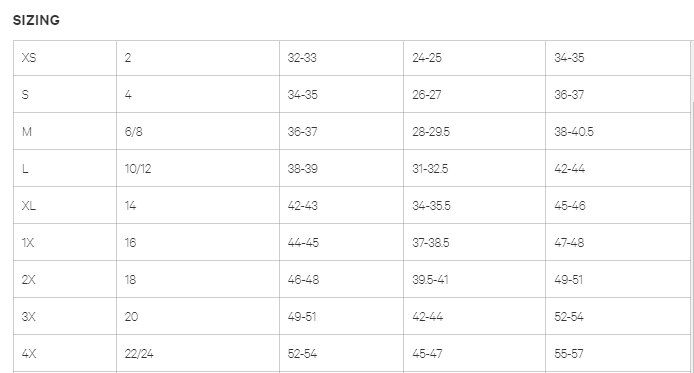Click the SIZING heading
Image resolution: width=694 pixels, height=373 pixels.
[36, 20]
